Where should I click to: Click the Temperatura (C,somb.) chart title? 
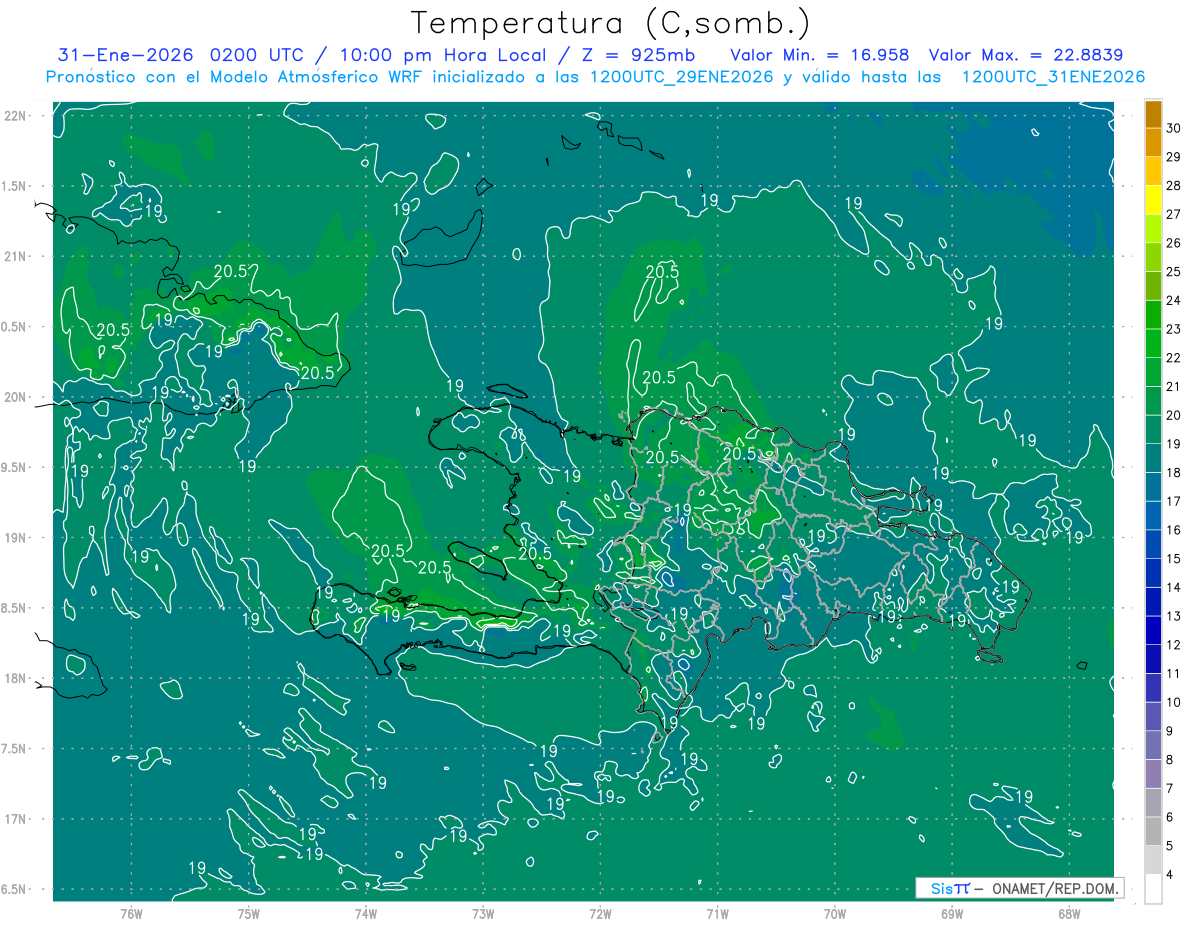(611, 22)
